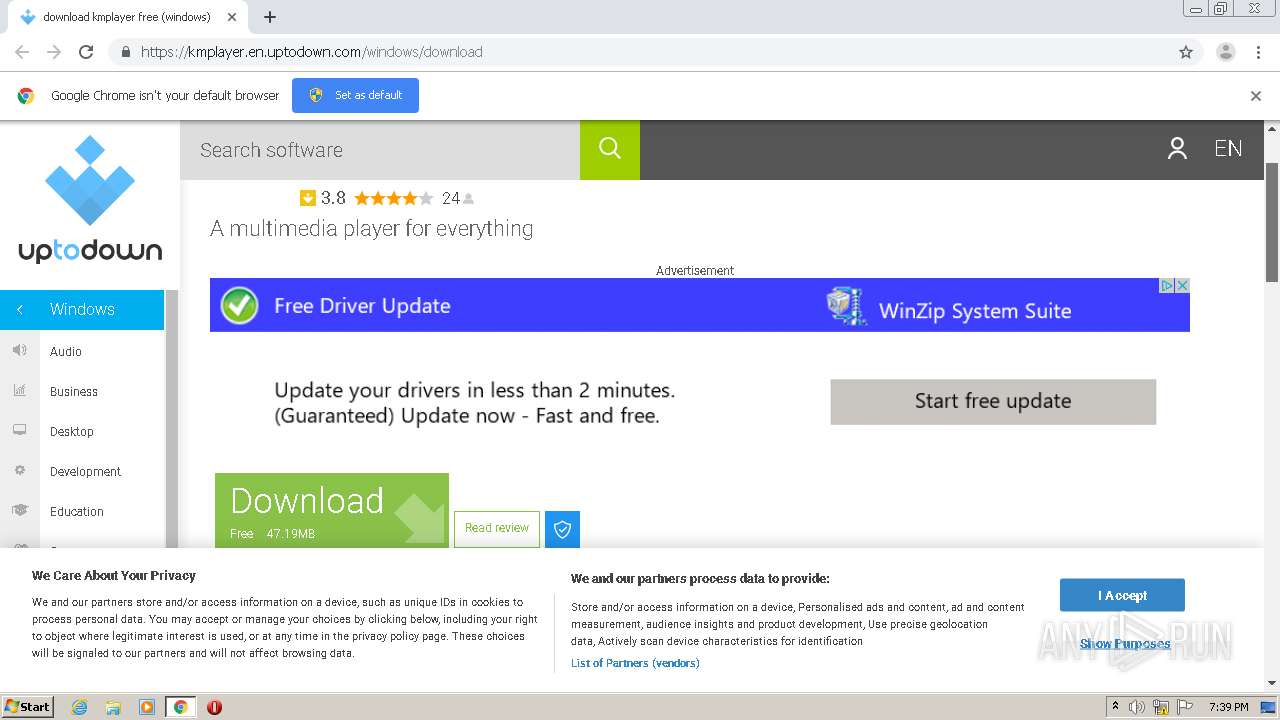Click the 7:39 PM clock
The image size is (1280, 720).
point(1228,707)
